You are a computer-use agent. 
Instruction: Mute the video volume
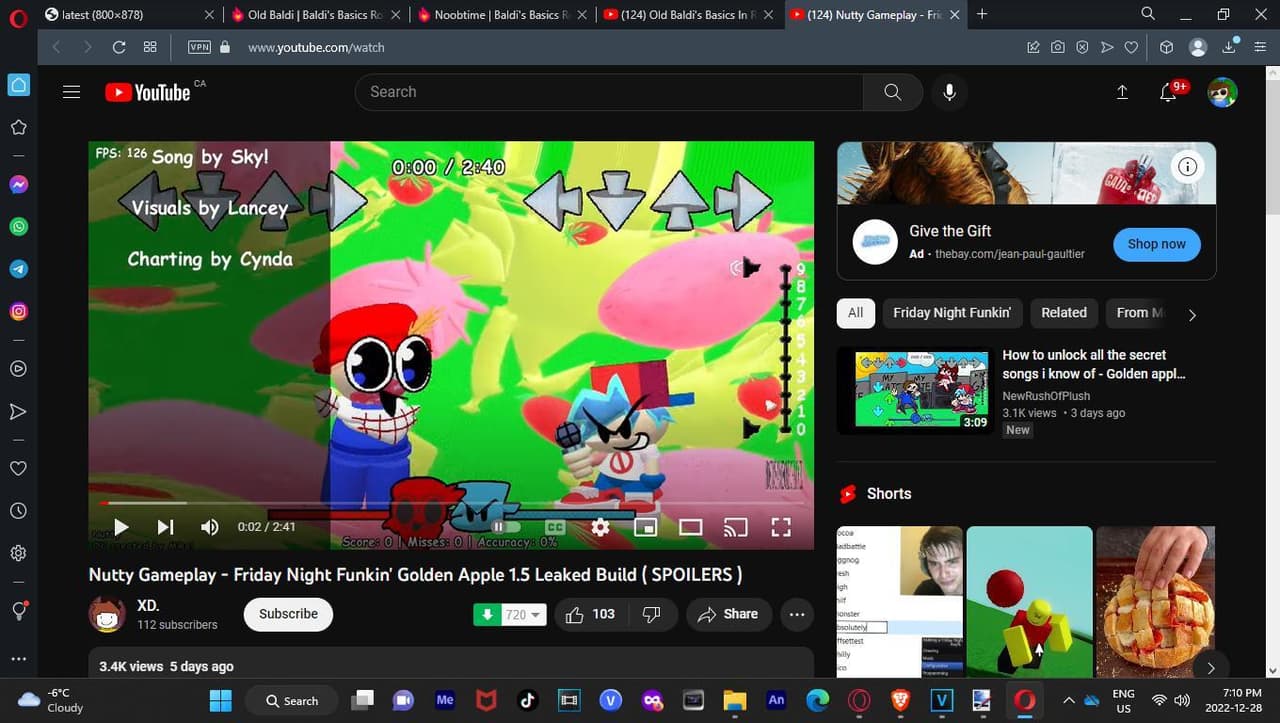pyautogui.click(x=209, y=527)
